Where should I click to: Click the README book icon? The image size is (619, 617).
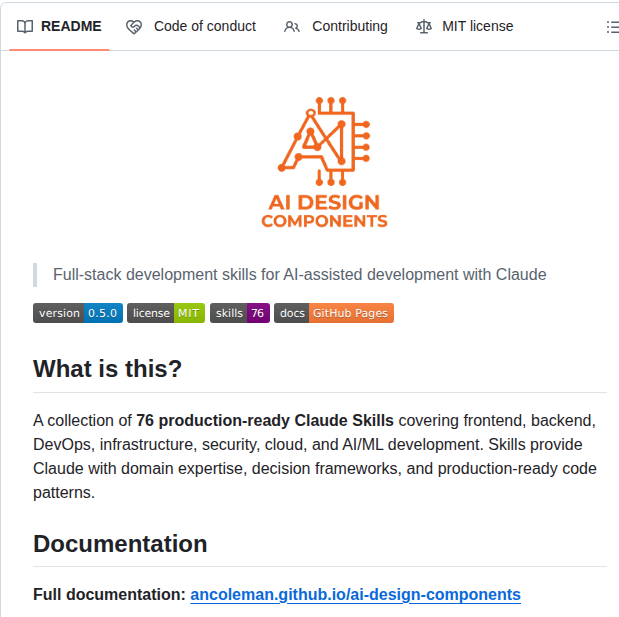25,26
